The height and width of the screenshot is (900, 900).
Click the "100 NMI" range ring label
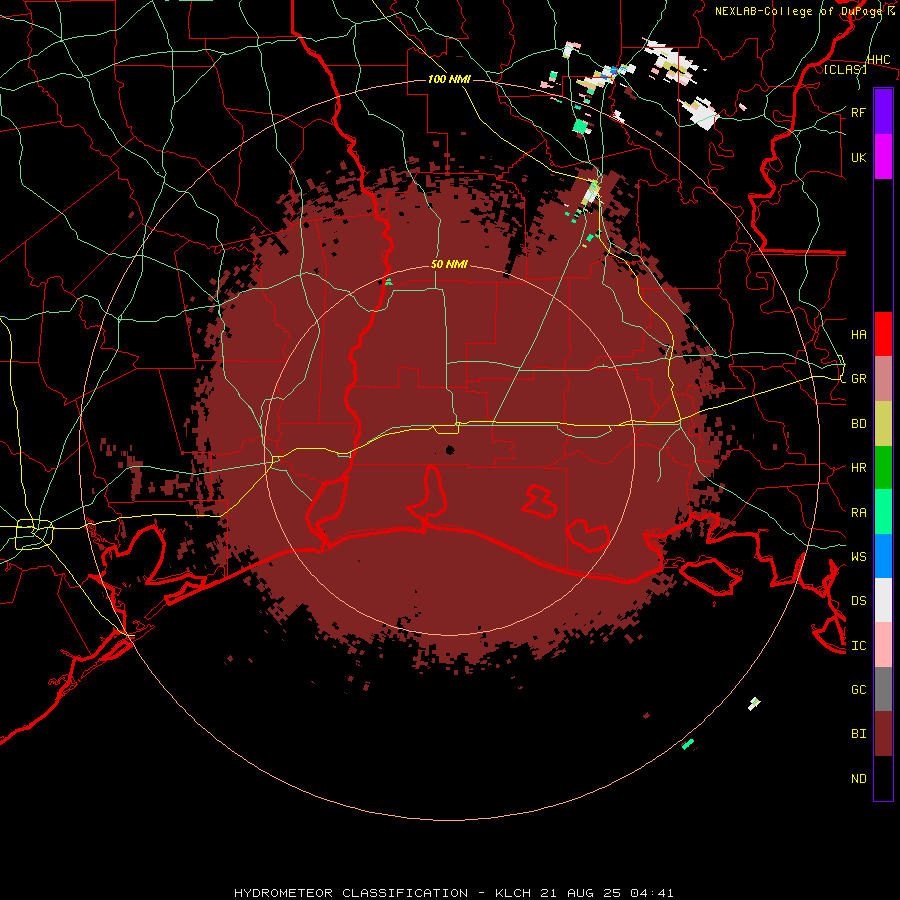click(449, 79)
